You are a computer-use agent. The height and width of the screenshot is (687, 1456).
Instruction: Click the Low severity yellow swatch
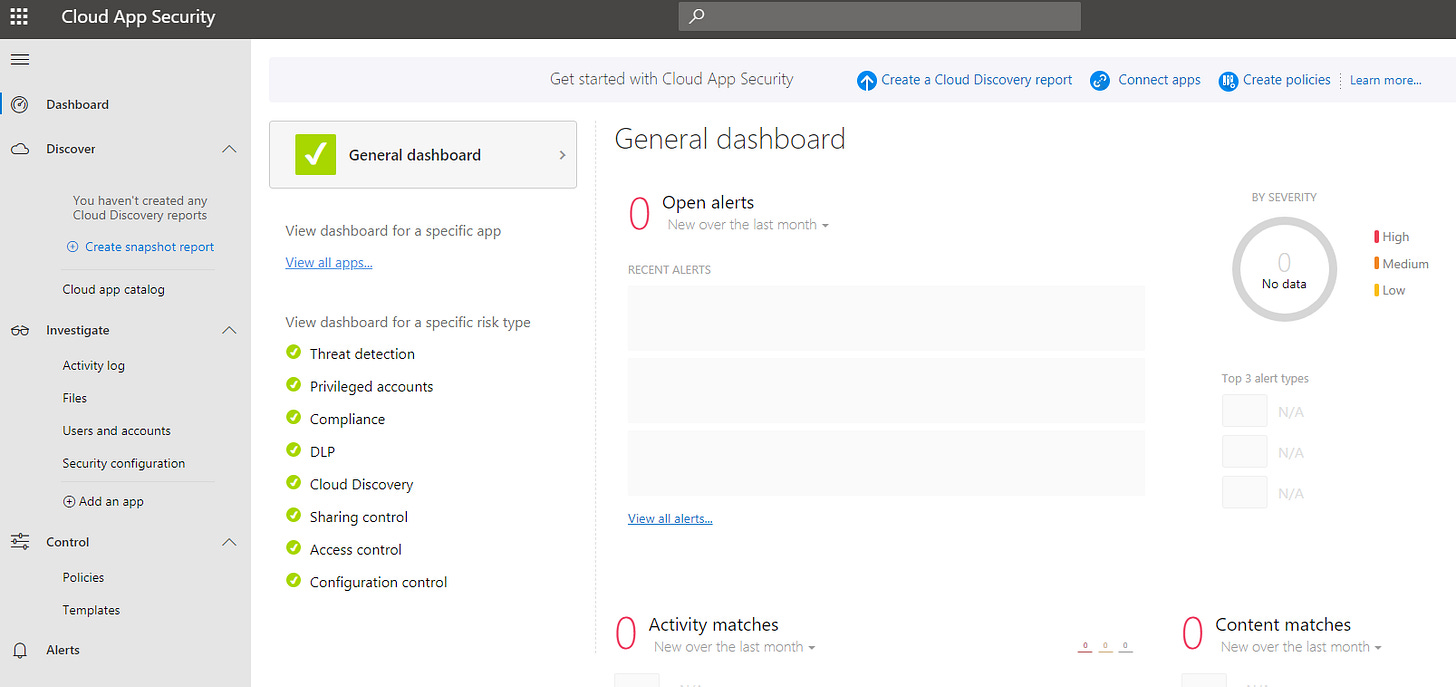tap(1377, 290)
